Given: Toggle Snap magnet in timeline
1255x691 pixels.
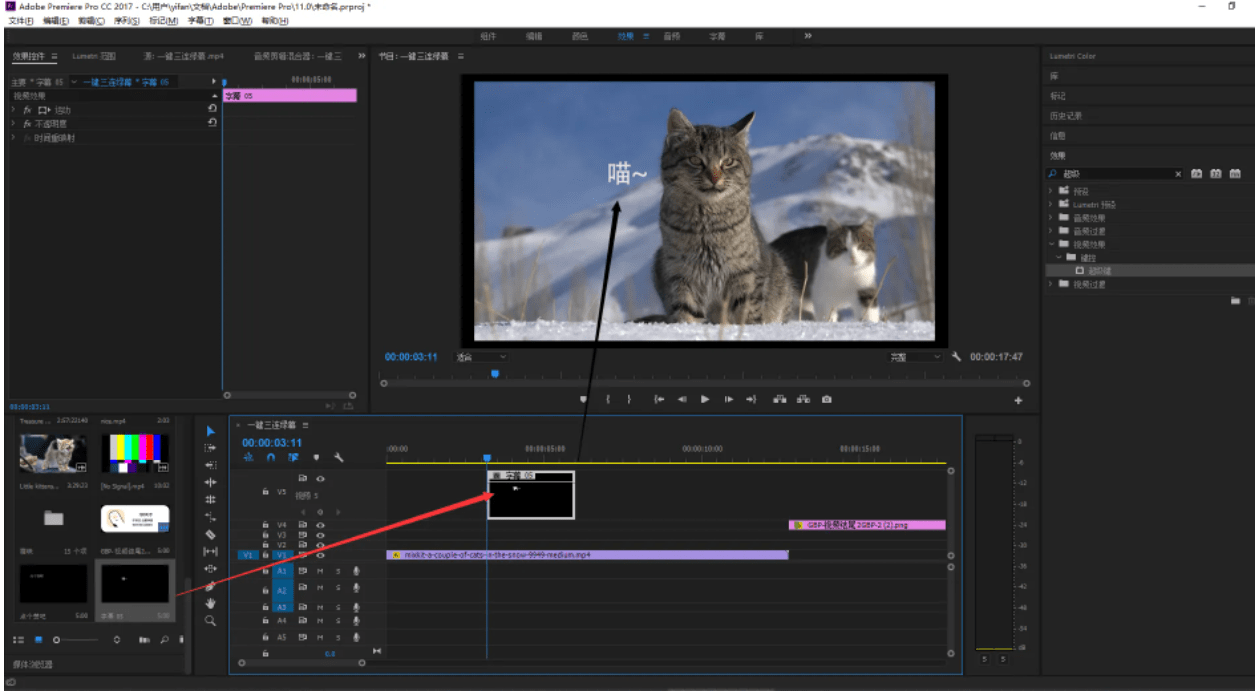Looking at the screenshot, I should (270, 457).
